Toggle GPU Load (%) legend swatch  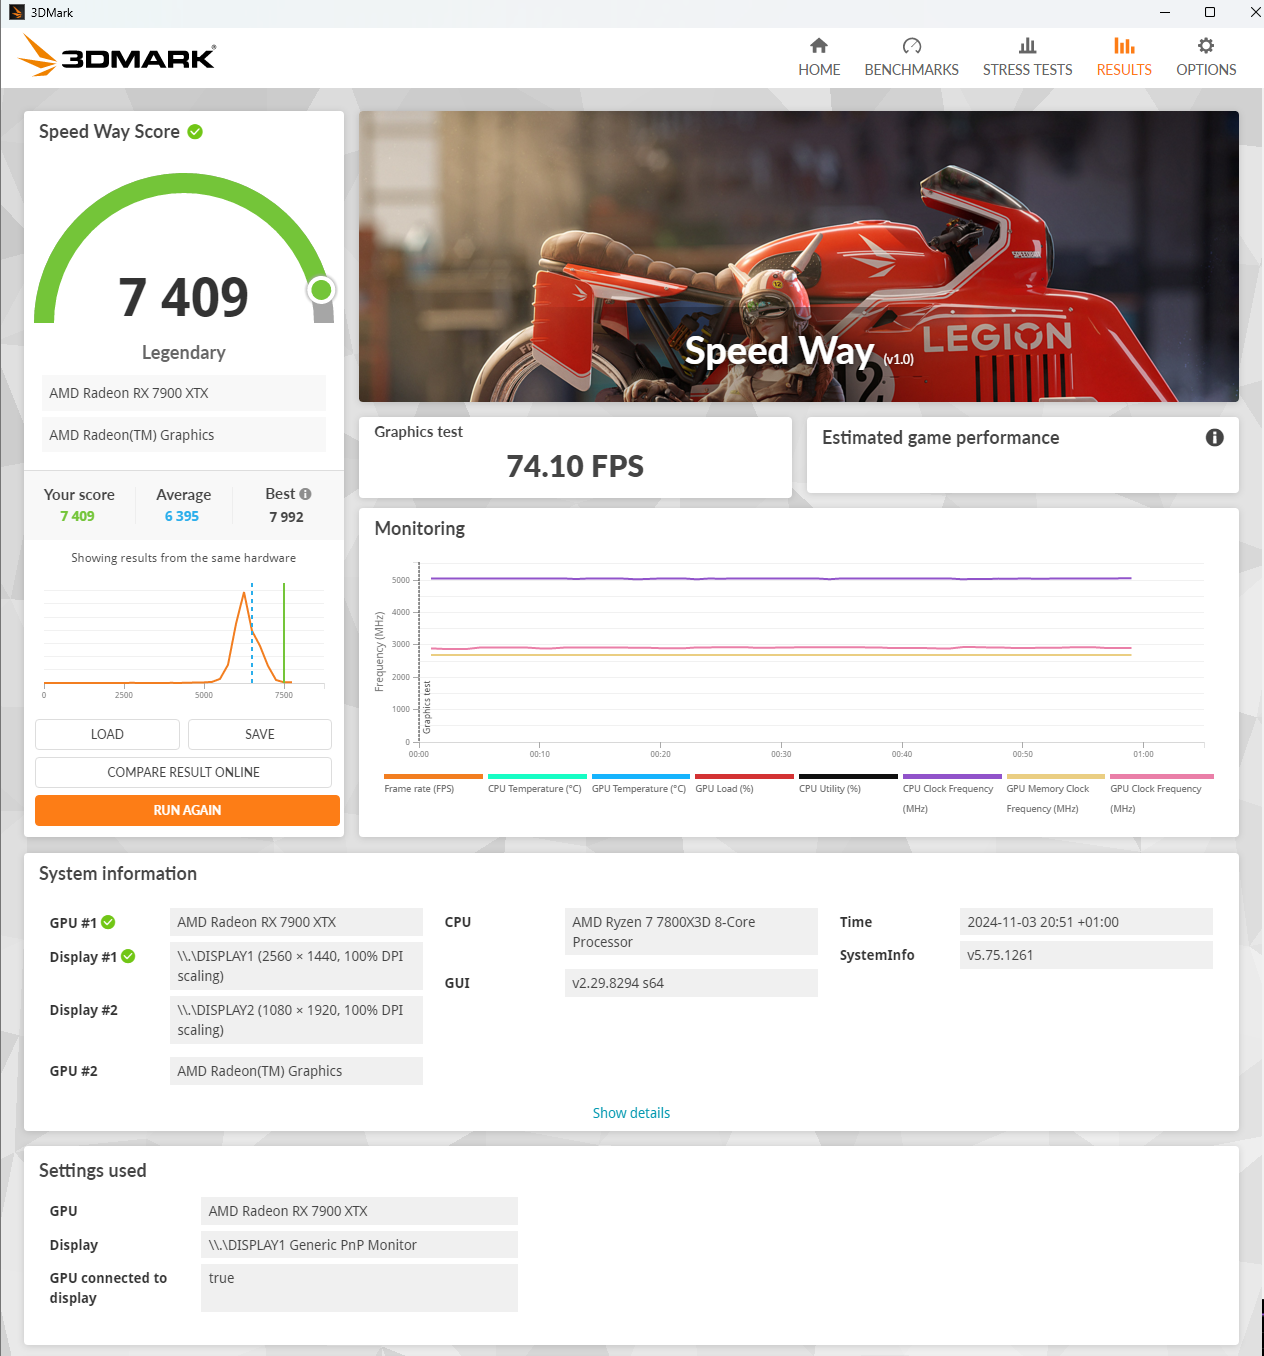[744, 776]
